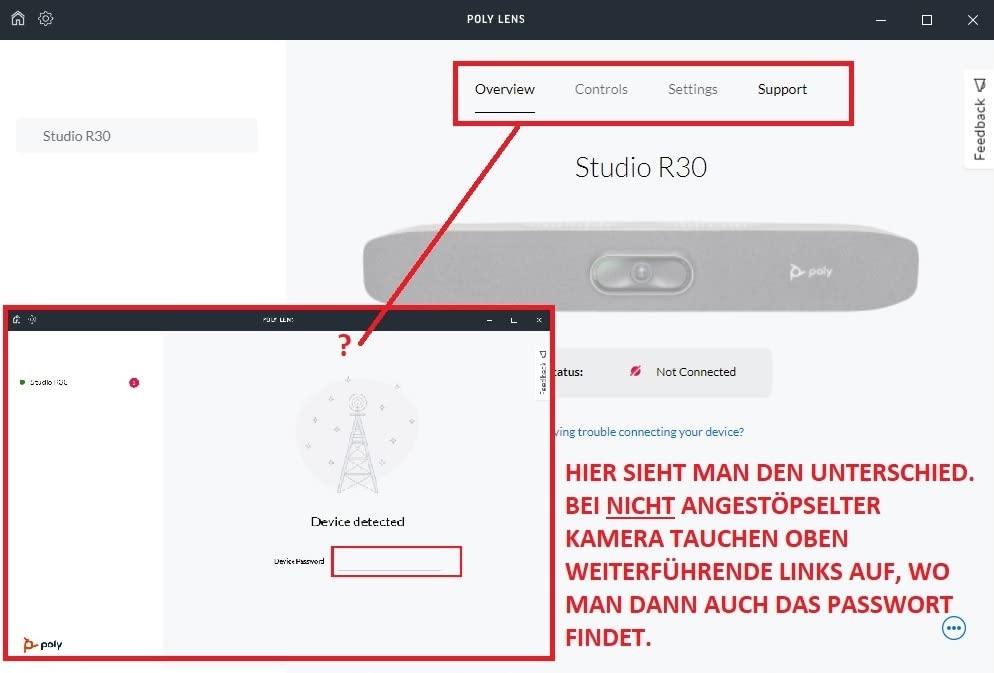
Task: Go to the Settings tab
Action: point(693,89)
